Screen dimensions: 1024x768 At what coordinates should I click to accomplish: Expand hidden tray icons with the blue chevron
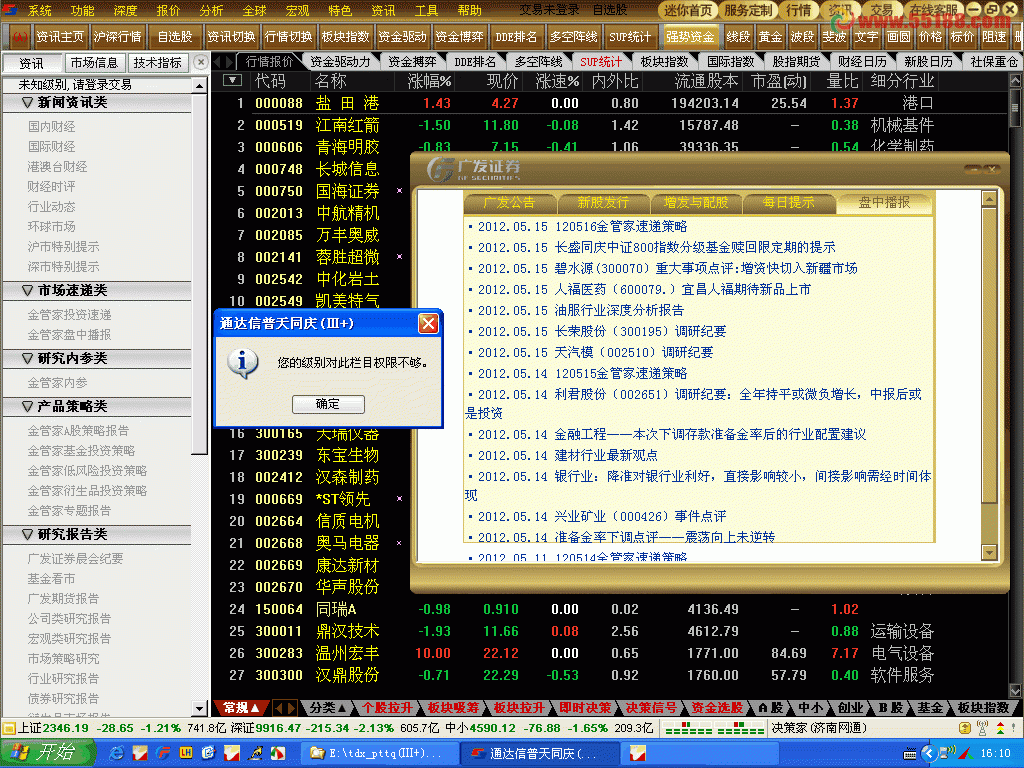pyautogui.click(x=928, y=754)
